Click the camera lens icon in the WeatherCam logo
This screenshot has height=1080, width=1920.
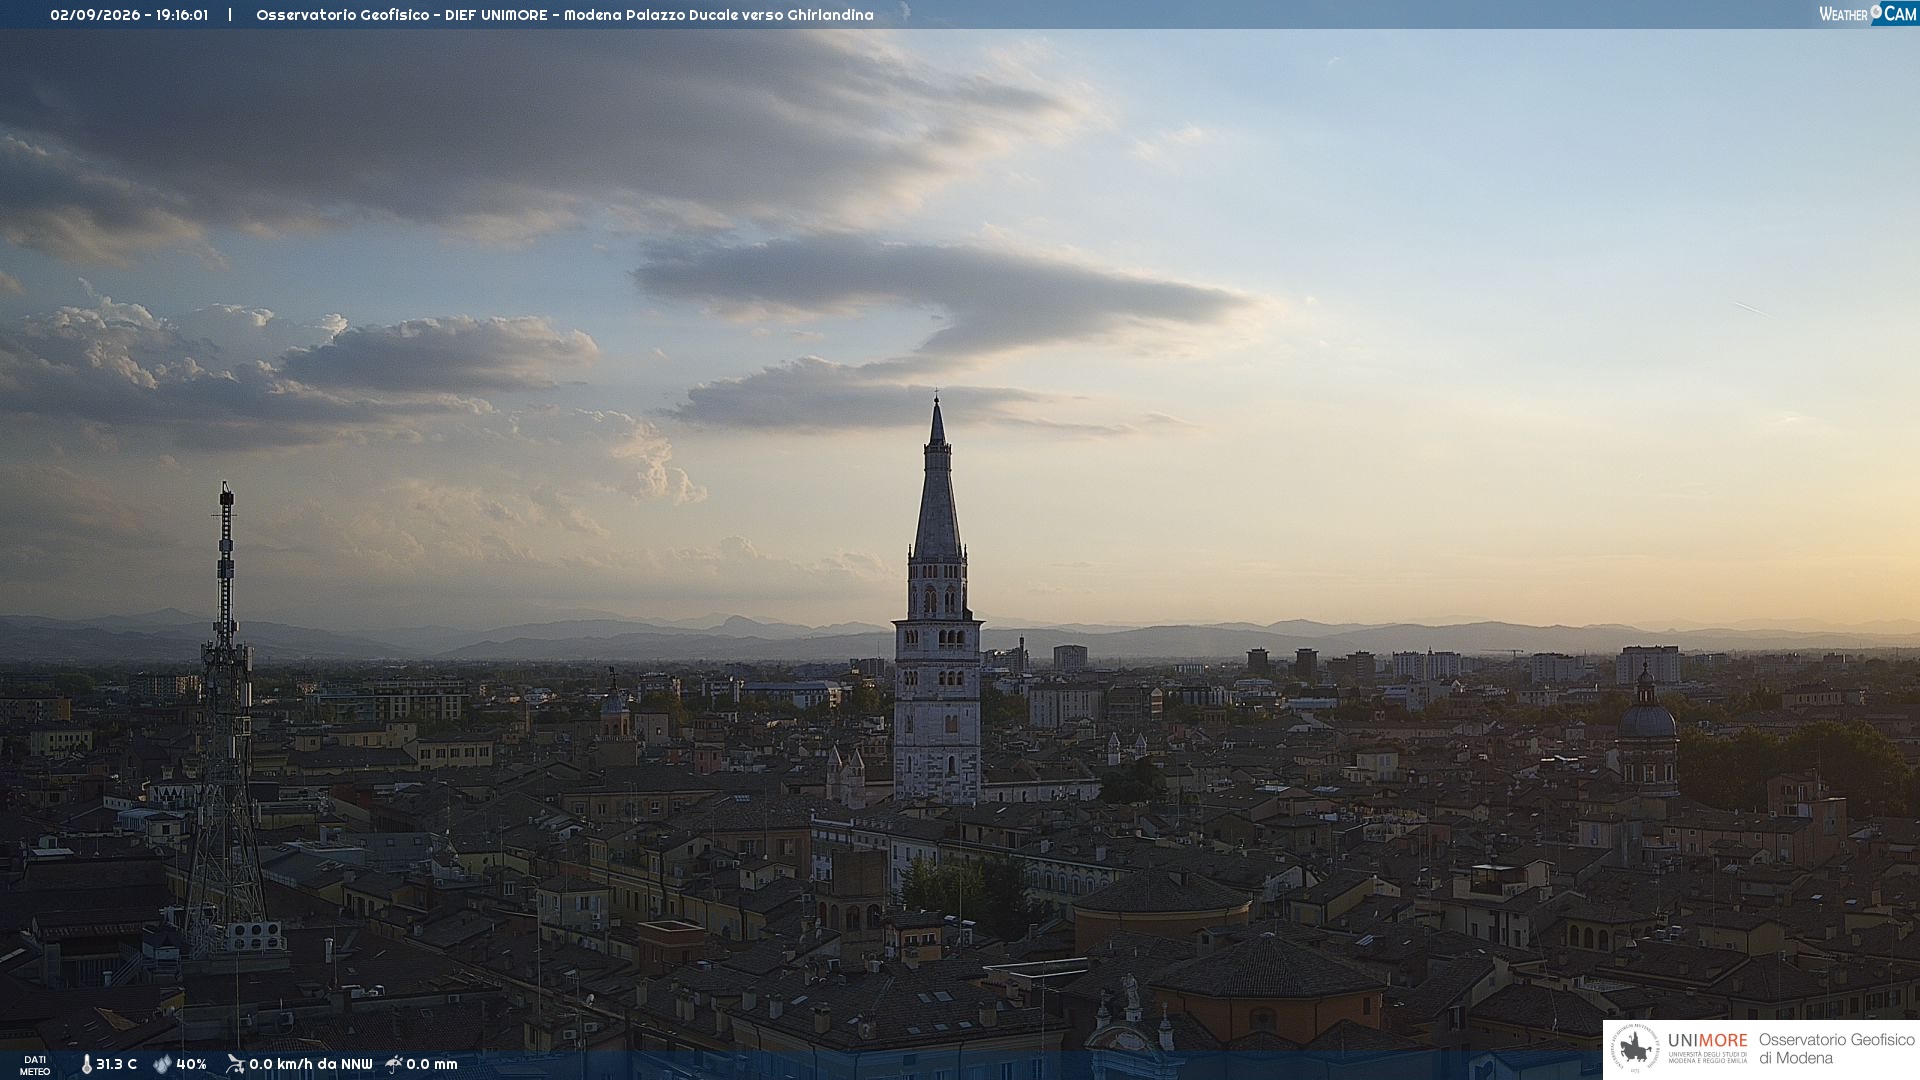pos(1876,12)
